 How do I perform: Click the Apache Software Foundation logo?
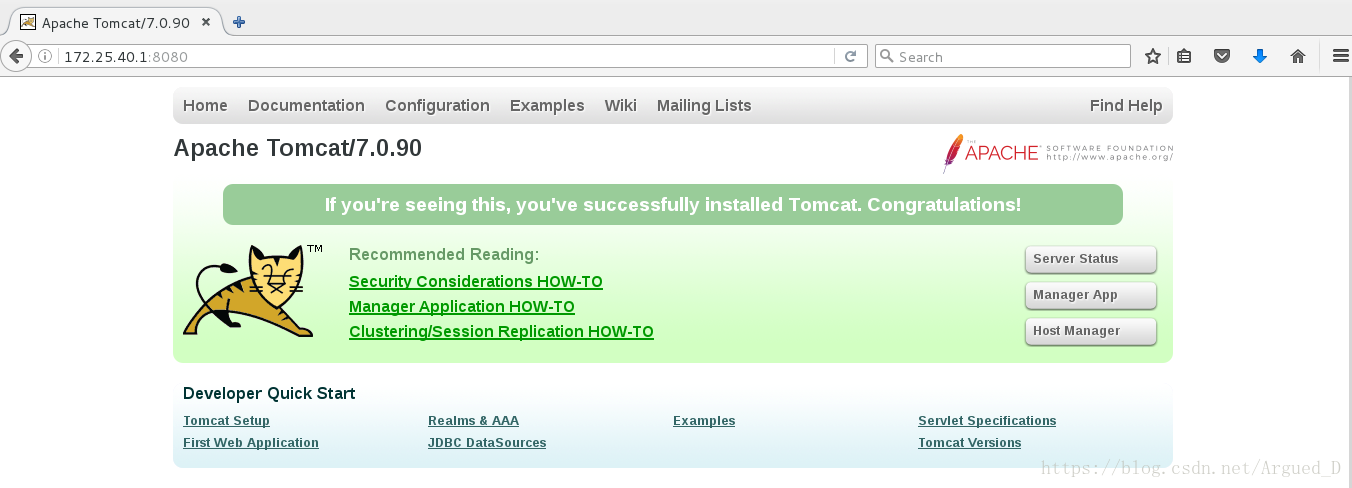pos(1058,153)
